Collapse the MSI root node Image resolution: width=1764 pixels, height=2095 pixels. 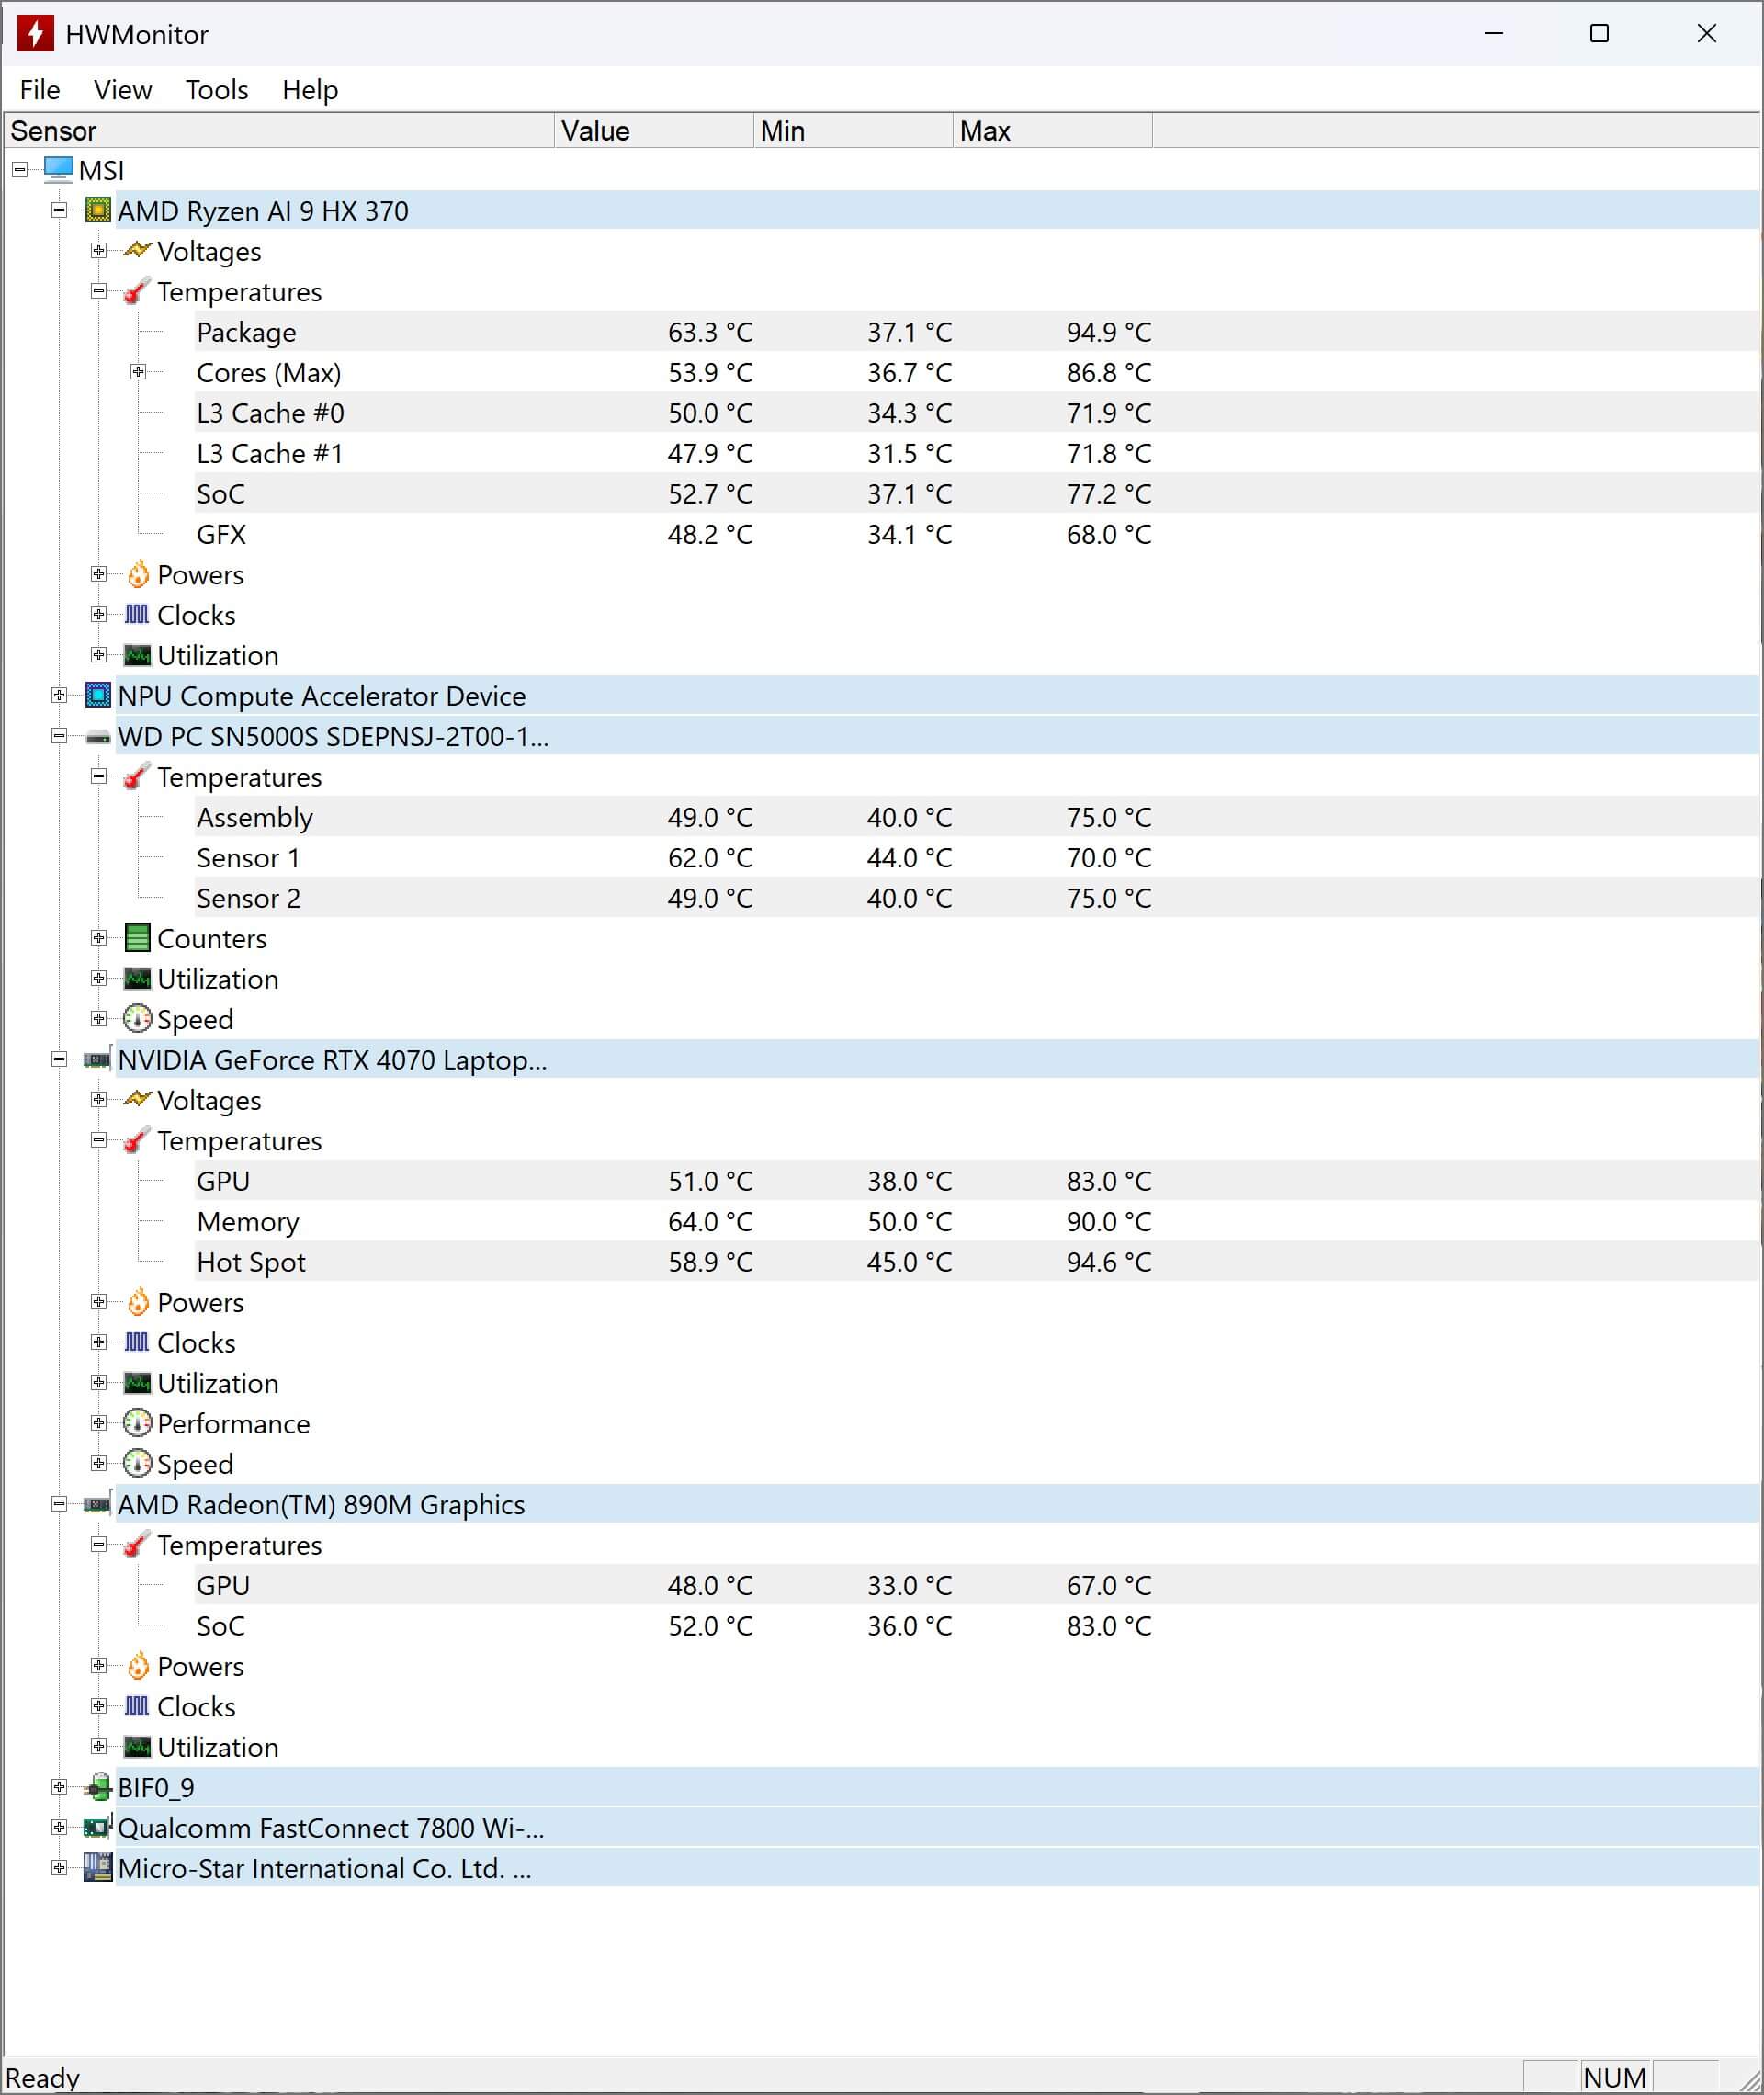click(20, 170)
